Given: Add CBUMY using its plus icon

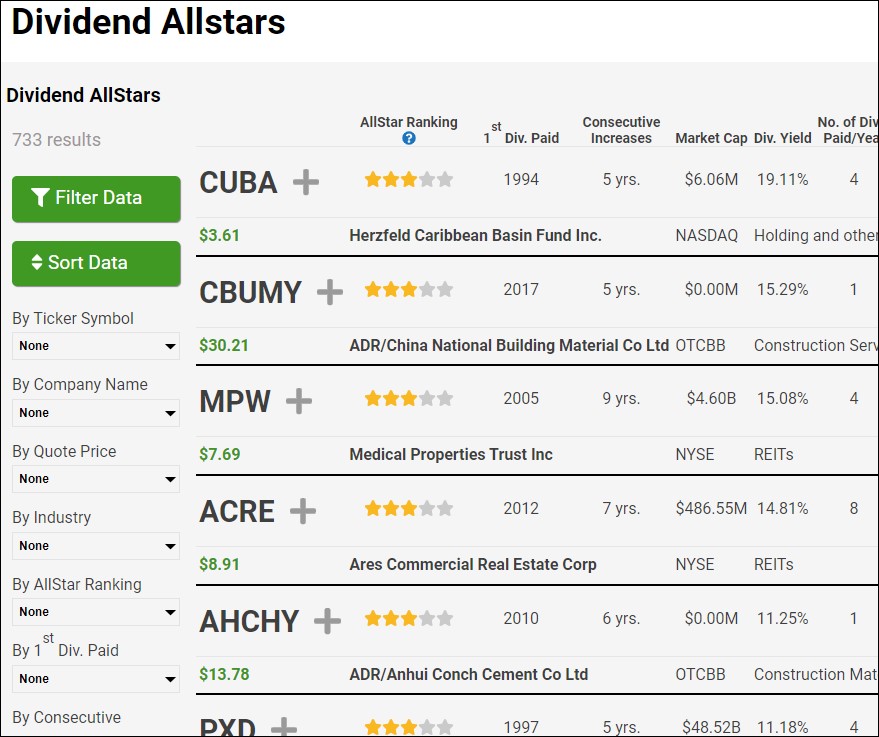Looking at the screenshot, I should point(330,292).
